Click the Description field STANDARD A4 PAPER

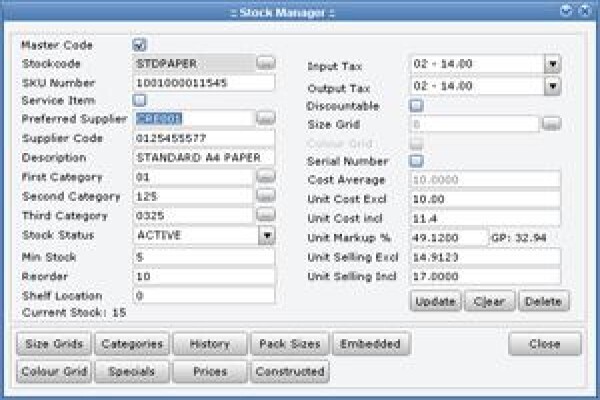pos(204,157)
